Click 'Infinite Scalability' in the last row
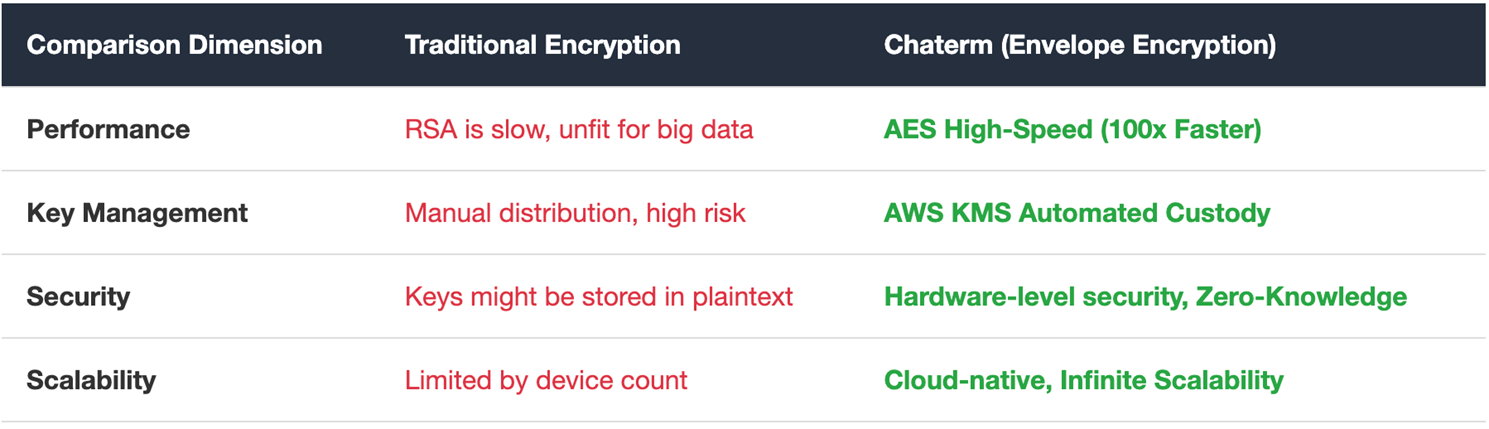The height and width of the screenshot is (429, 1489). (1172, 380)
